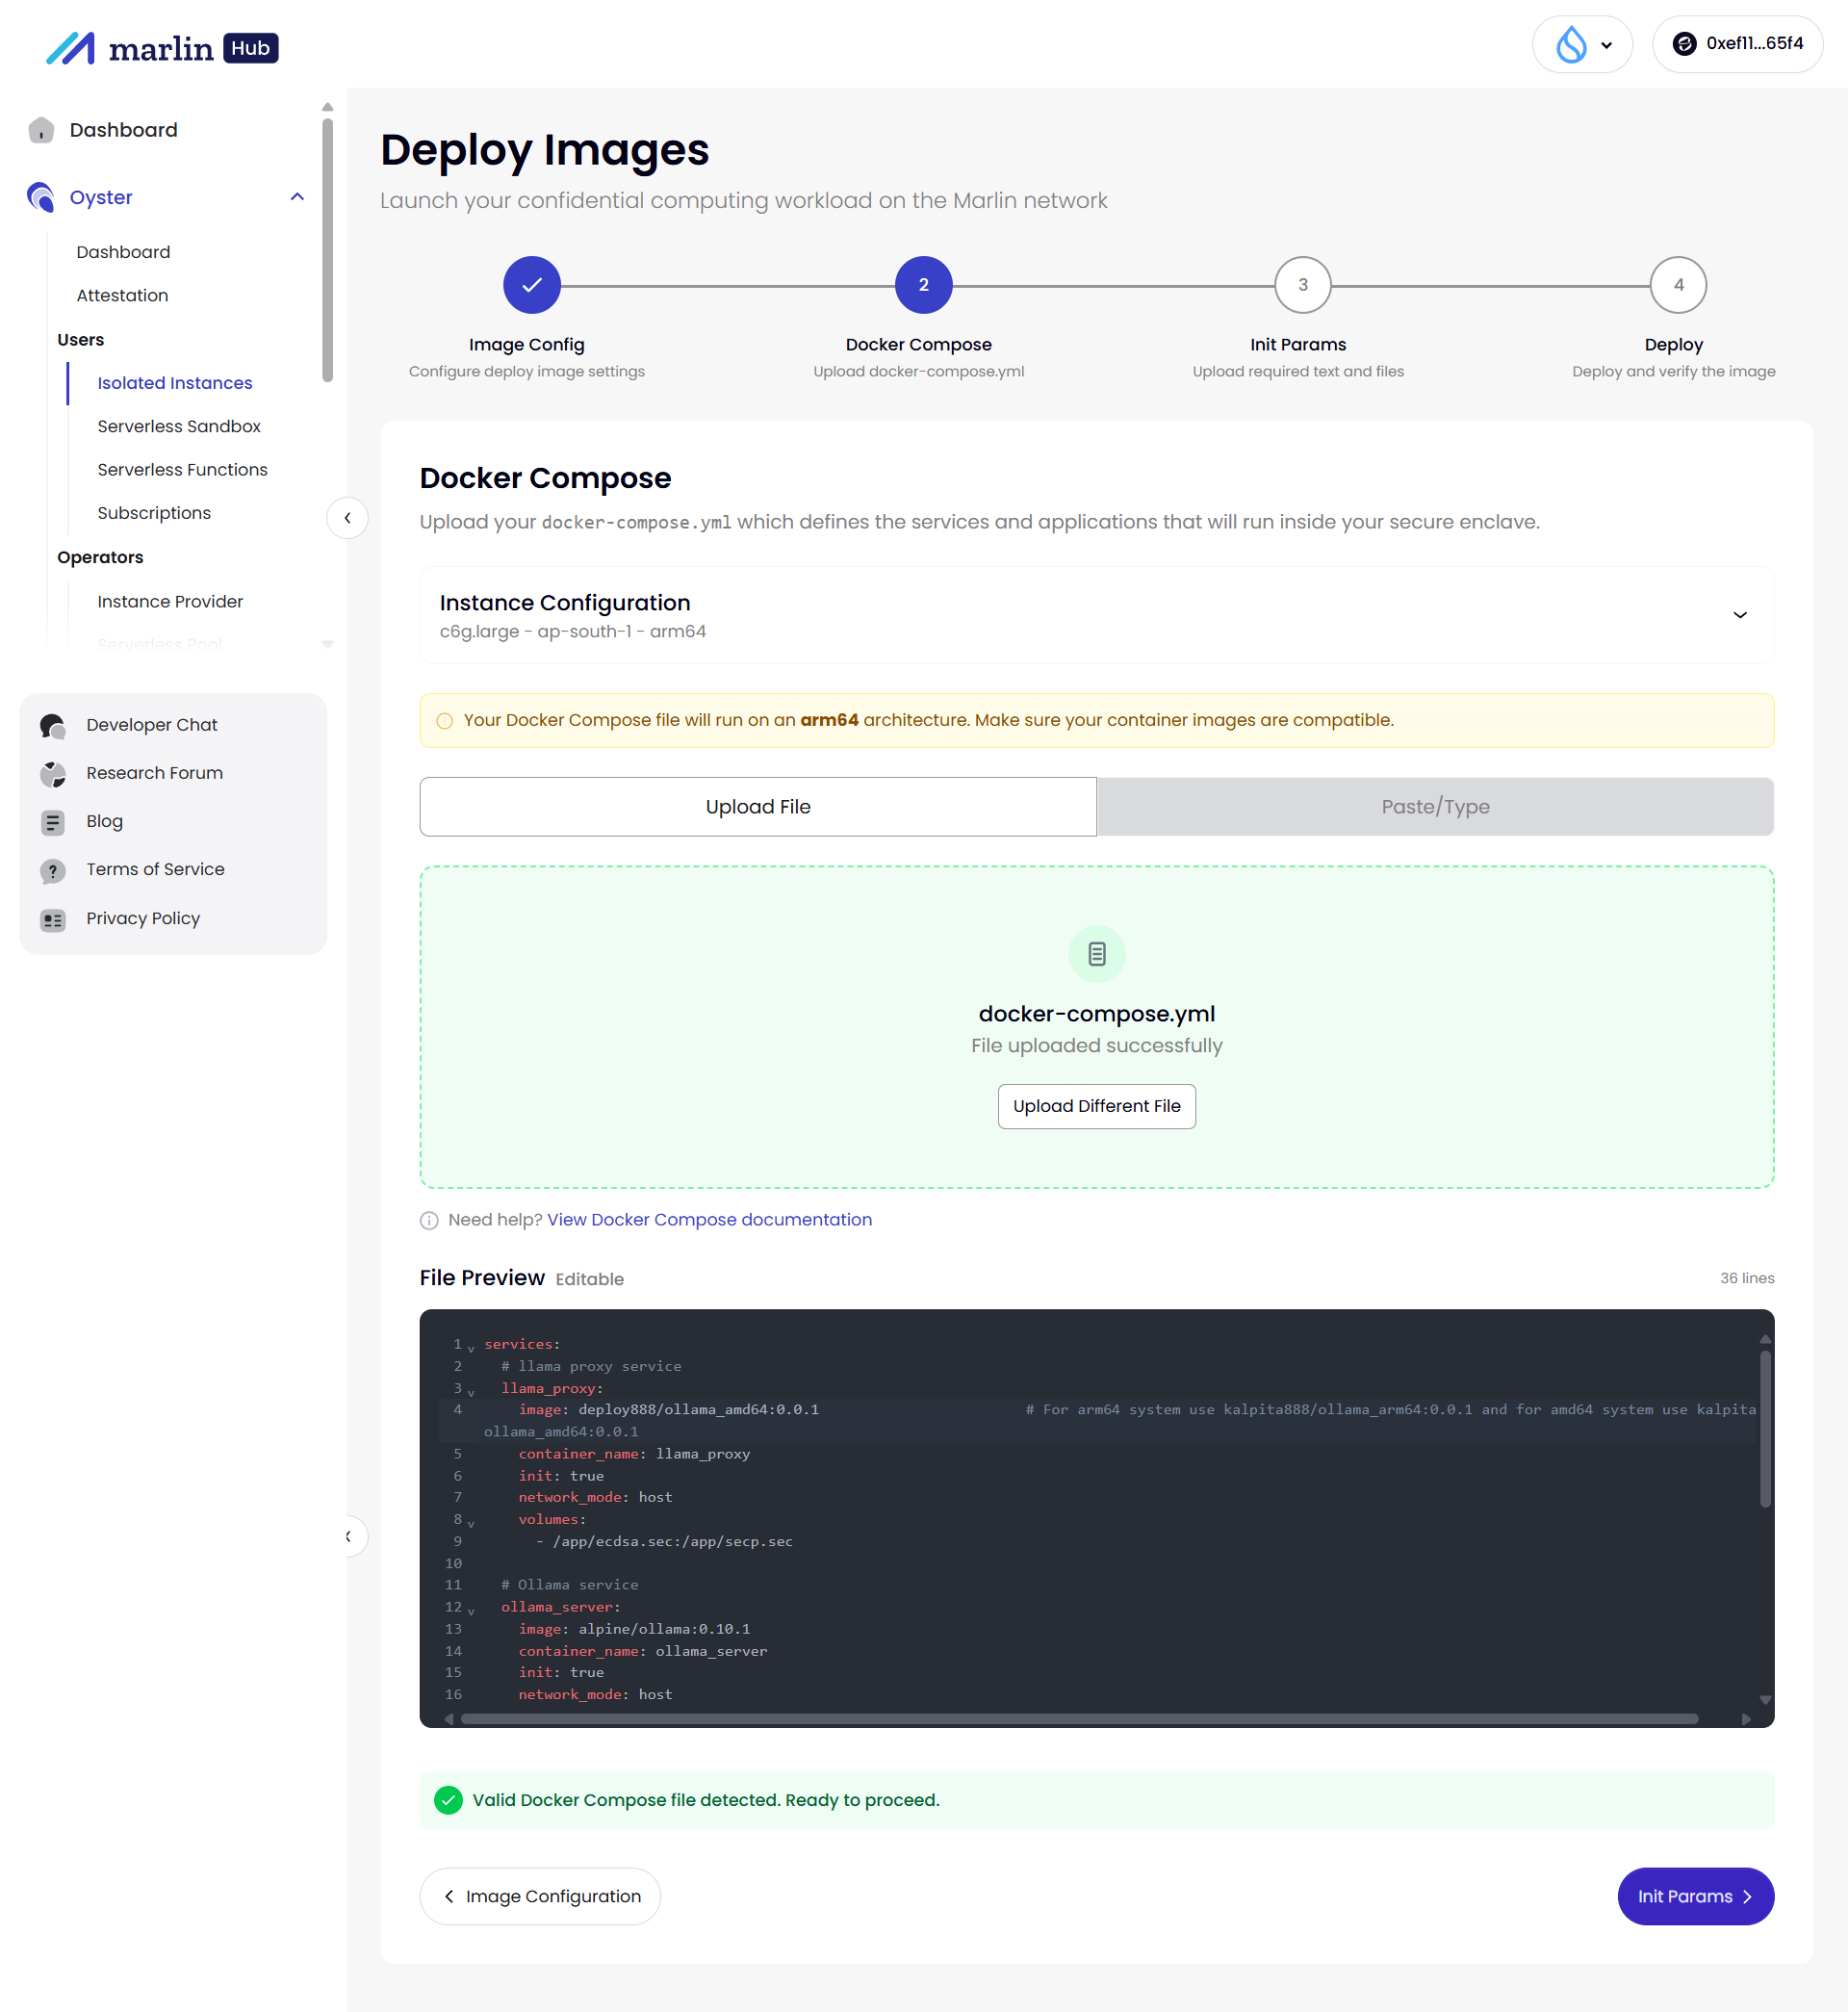The height and width of the screenshot is (2012, 1848).
Task: Expand the Instance Configuration panel
Action: (x=1739, y=615)
